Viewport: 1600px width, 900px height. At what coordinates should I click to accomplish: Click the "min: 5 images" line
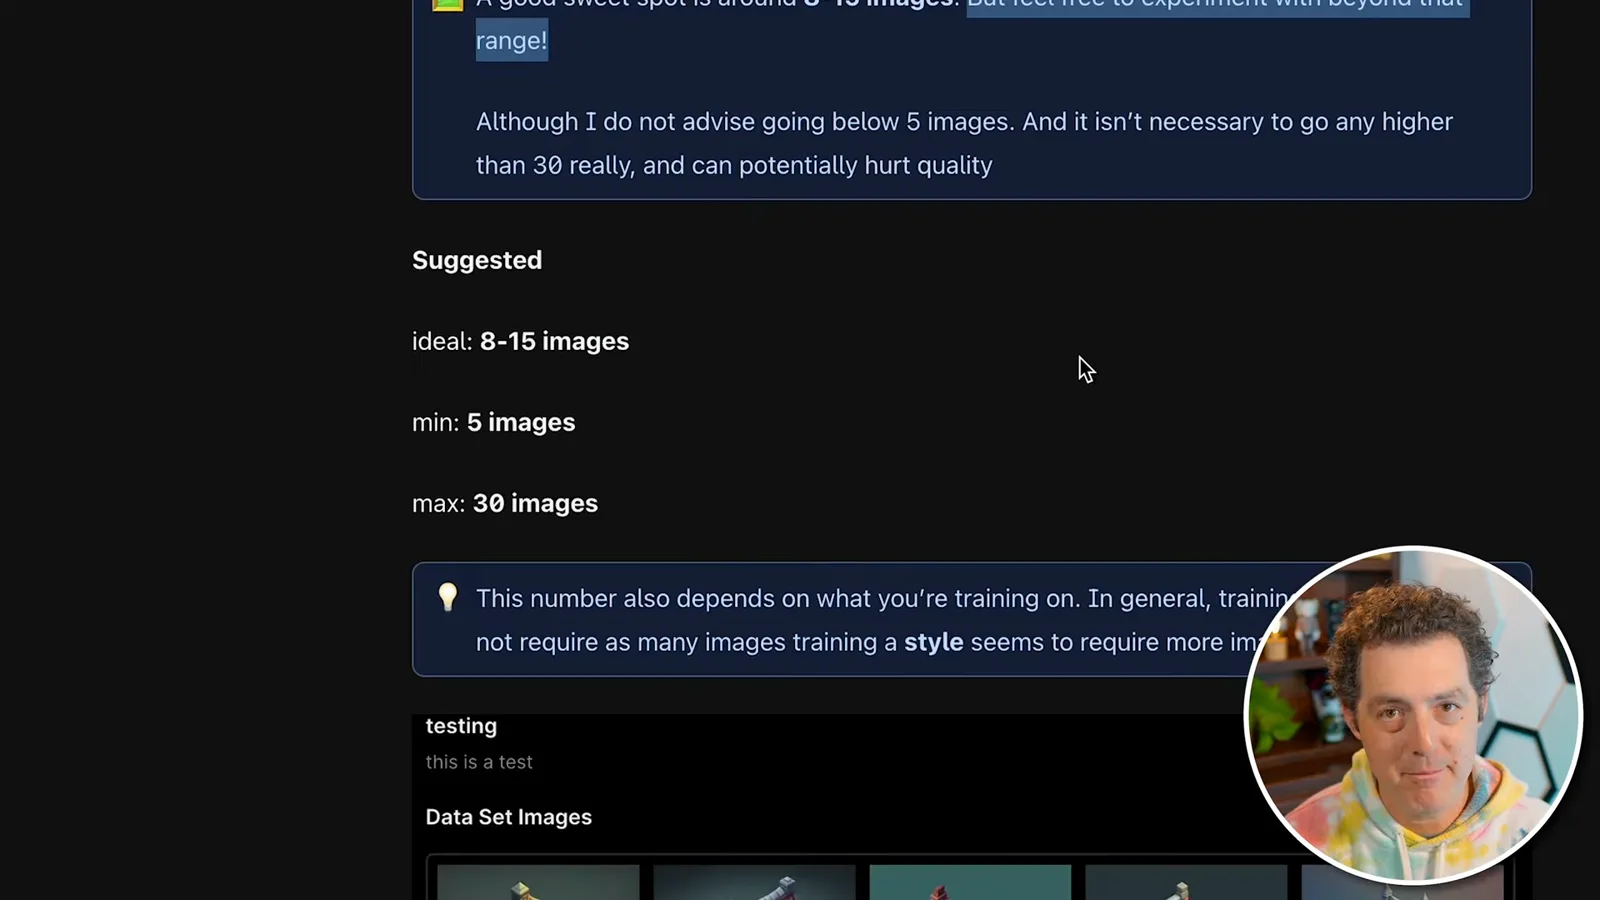tap(493, 422)
